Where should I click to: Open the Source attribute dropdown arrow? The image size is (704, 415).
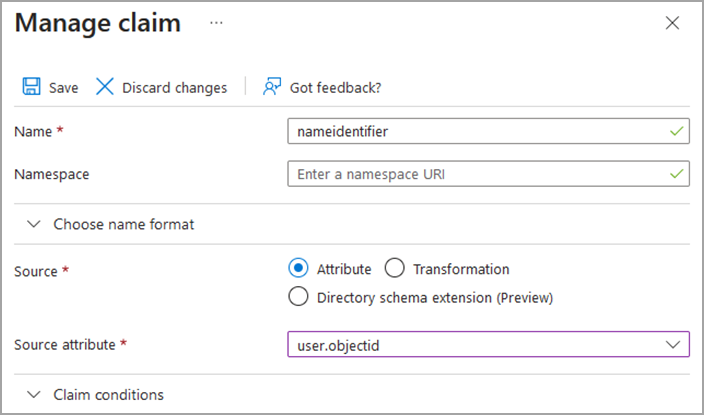673,344
